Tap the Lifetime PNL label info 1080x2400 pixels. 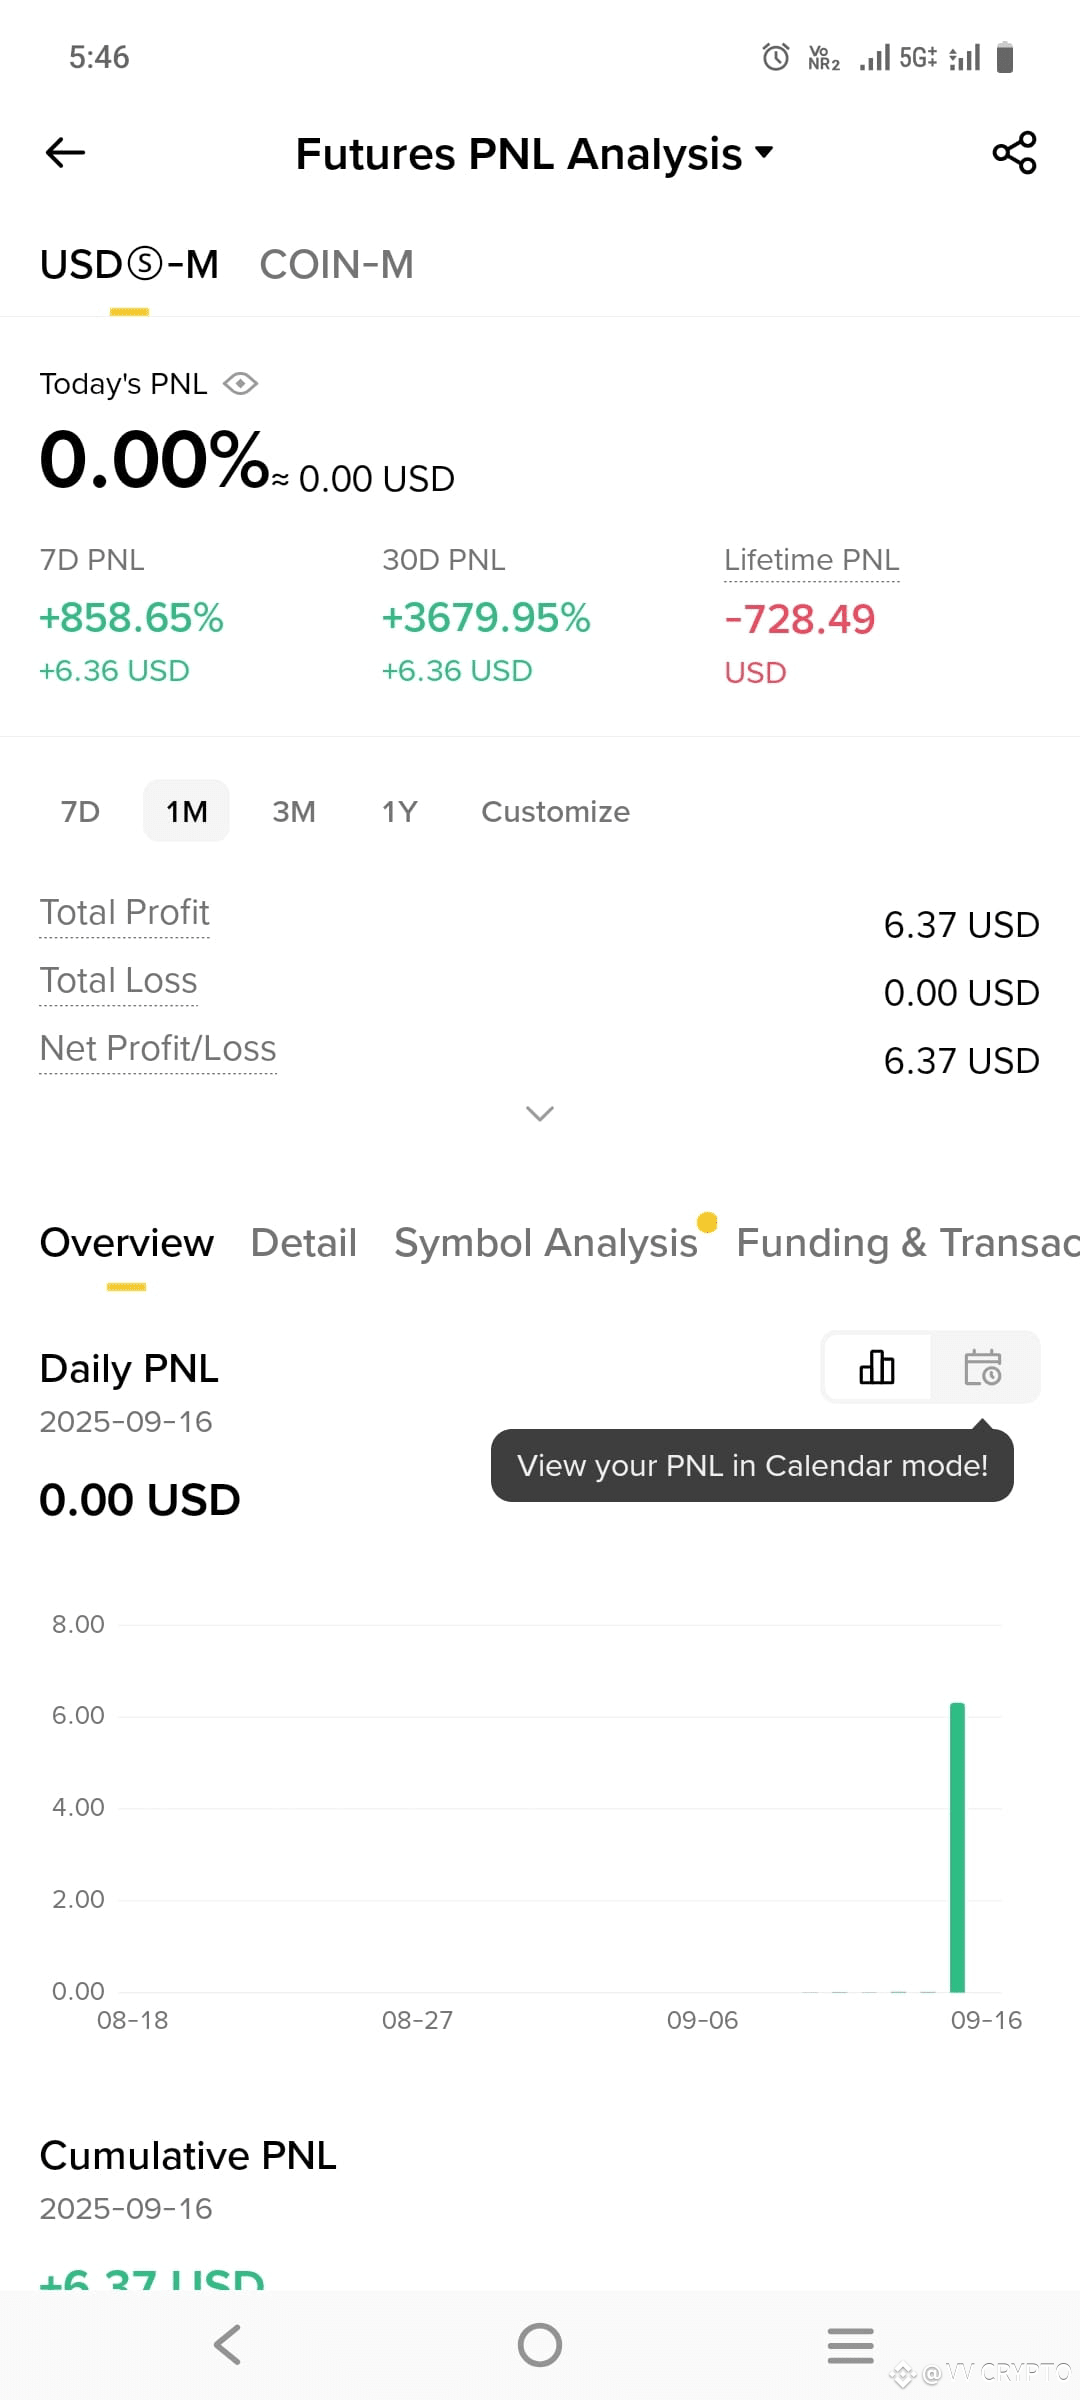[812, 560]
